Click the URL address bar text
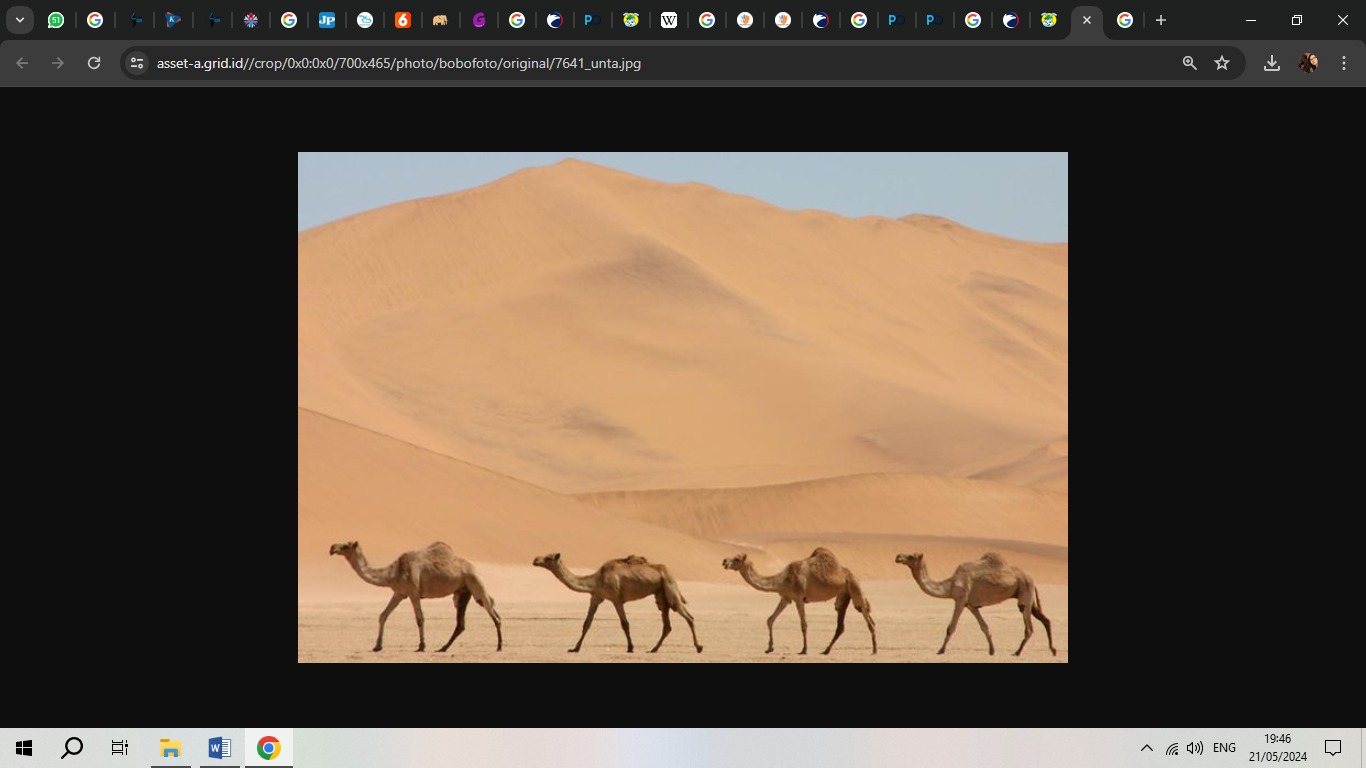This screenshot has width=1366, height=768. click(x=399, y=63)
